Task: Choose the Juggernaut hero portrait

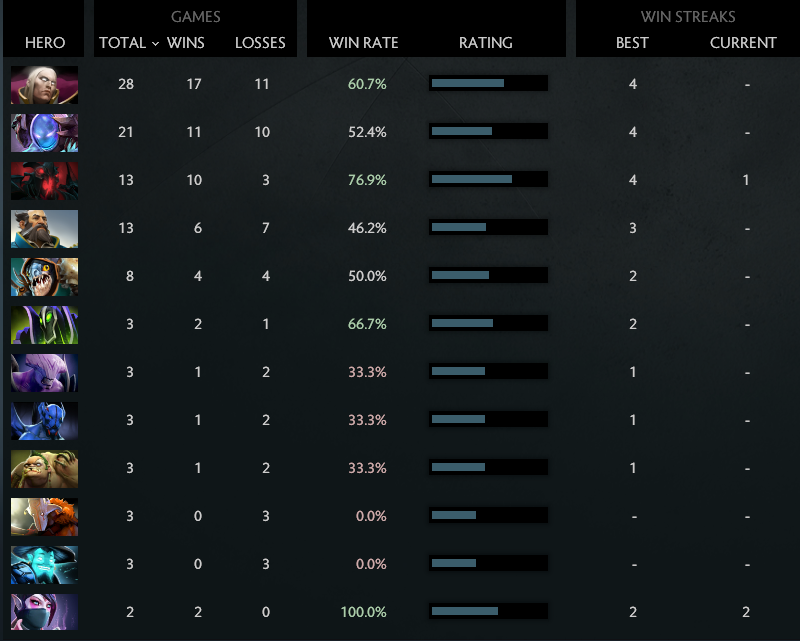Action: click(44, 516)
